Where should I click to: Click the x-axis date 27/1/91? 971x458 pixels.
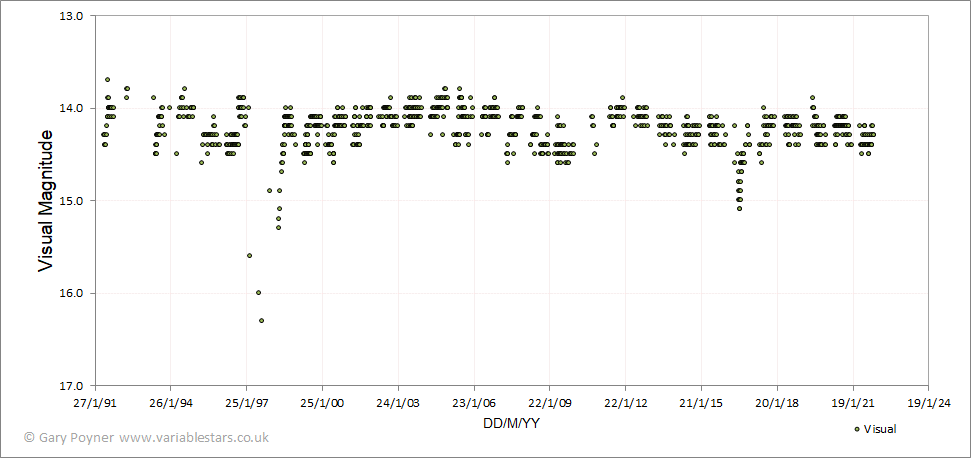point(96,404)
